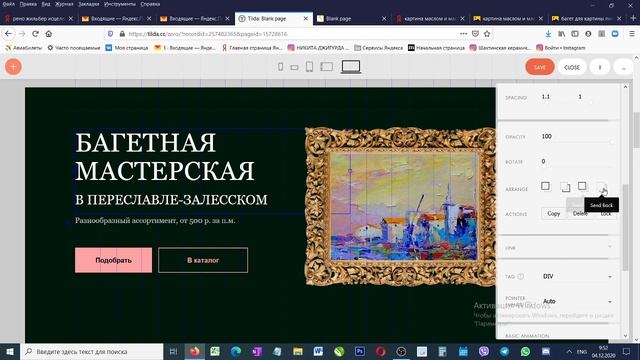Select the desktop laptop screen preview
640x360 pixels.
pos(351,67)
